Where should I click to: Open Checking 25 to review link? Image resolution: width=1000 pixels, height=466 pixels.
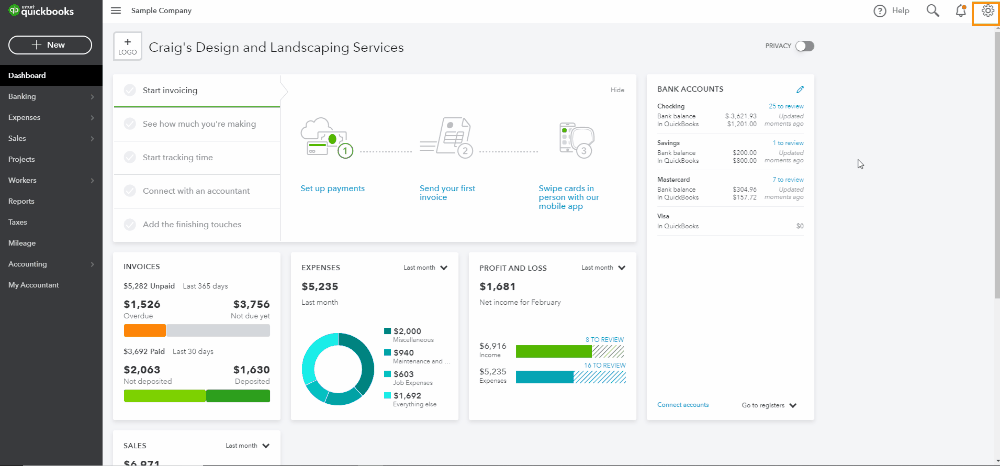[x=786, y=106]
